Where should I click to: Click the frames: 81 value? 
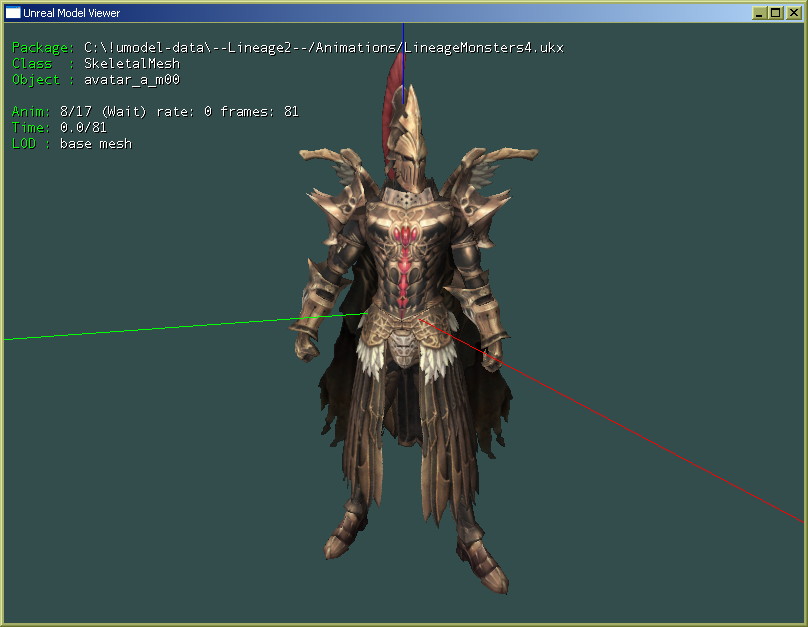pos(259,112)
